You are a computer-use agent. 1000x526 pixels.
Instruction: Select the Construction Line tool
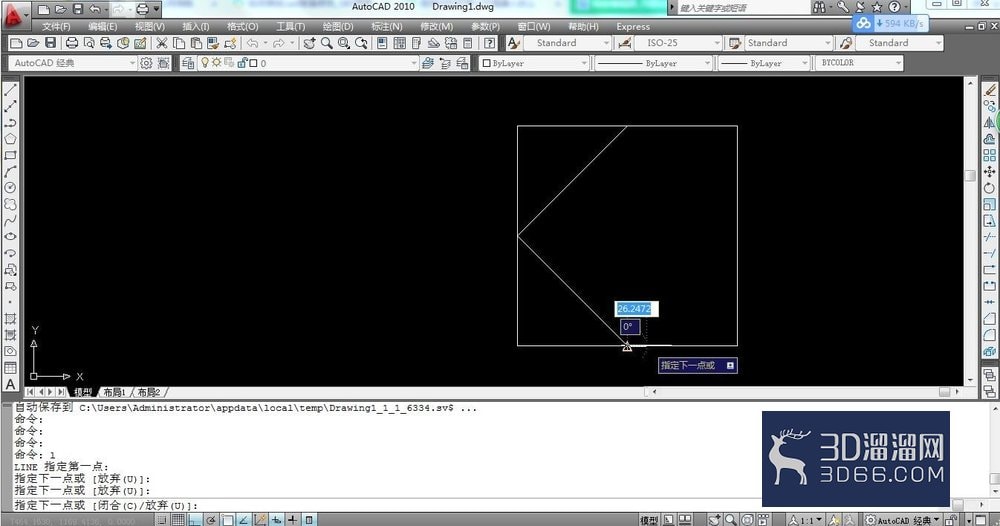pos(10,106)
